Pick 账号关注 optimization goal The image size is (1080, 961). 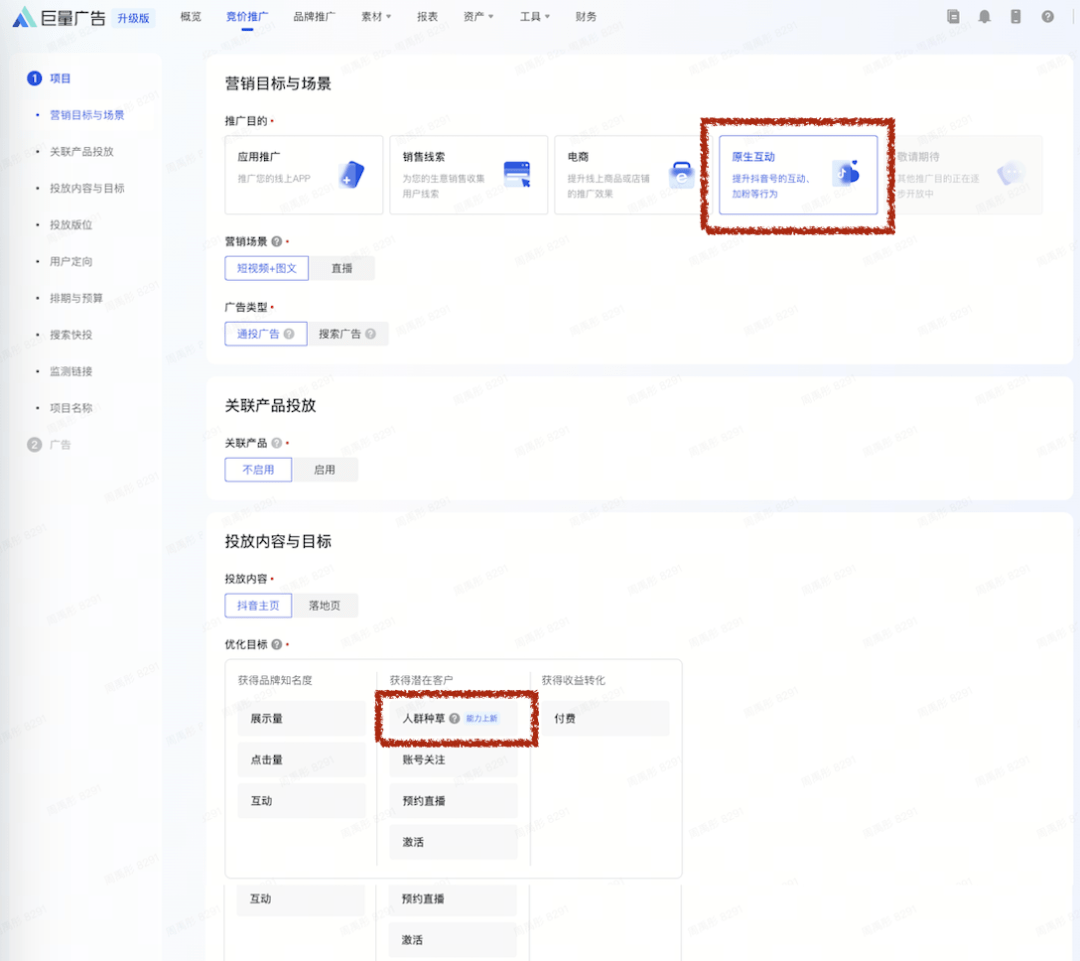(454, 760)
